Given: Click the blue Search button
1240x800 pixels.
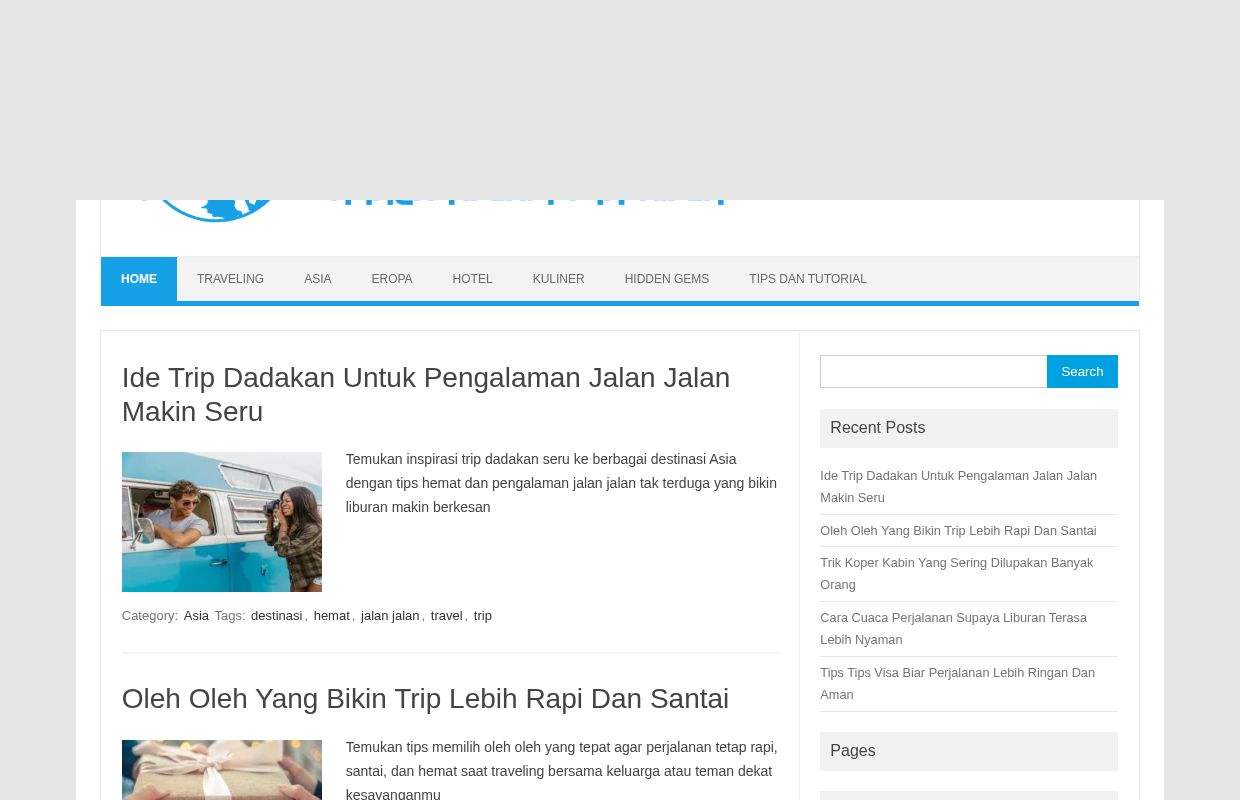Looking at the screenshot, I should (1082, 371).
